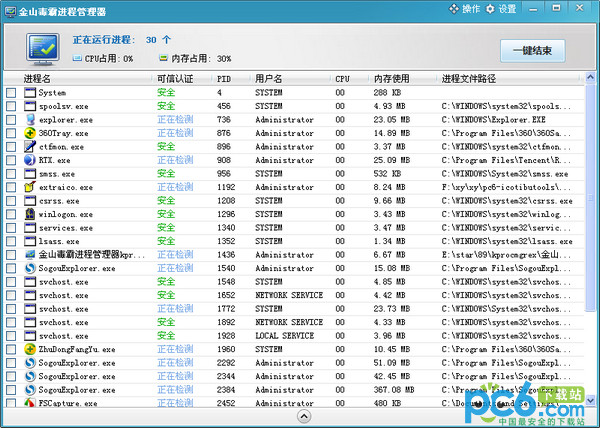
Task: Check the box for ctfmon.exe
Action: (x=11, y=147)
